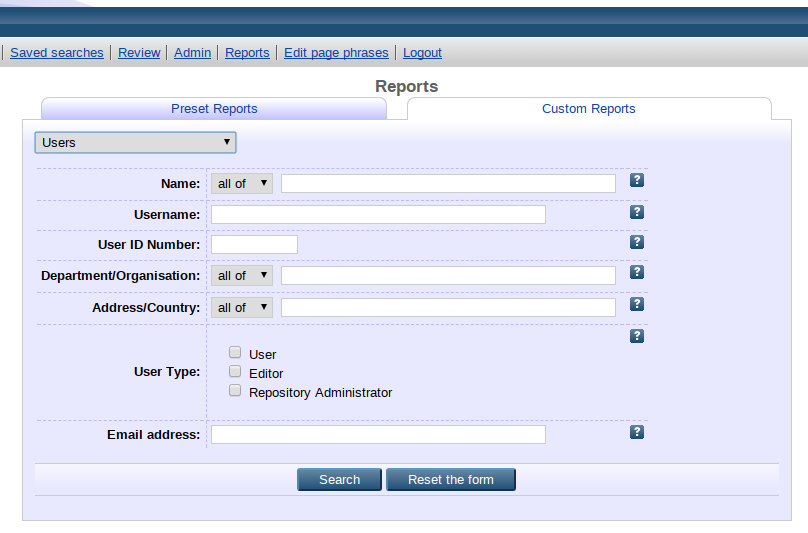Open help icon for Username row
The image size is (808, 533).
coord(637,212)
